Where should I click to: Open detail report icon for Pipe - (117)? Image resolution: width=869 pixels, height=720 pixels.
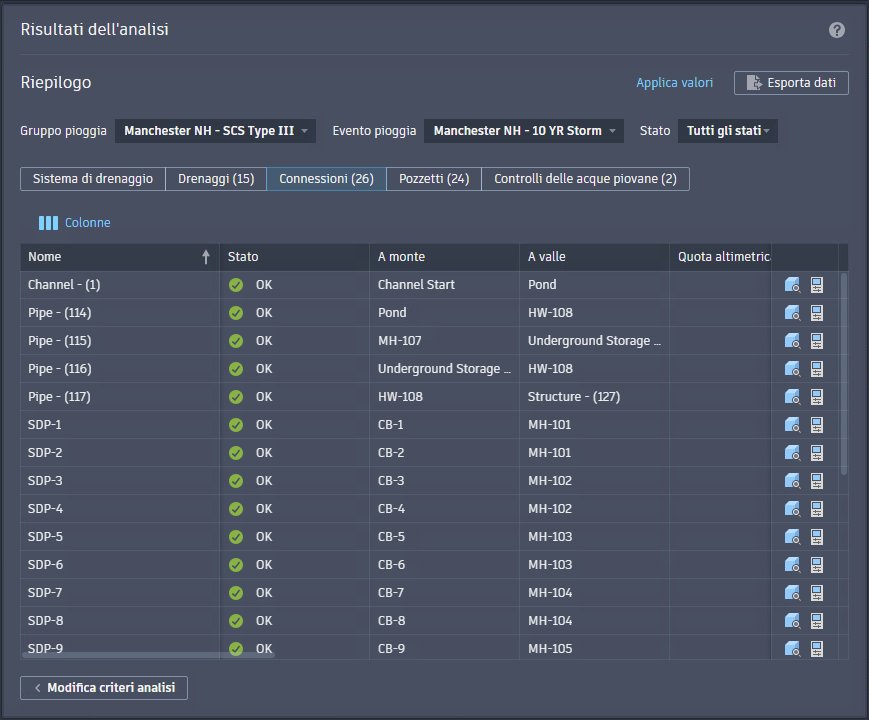817,397
